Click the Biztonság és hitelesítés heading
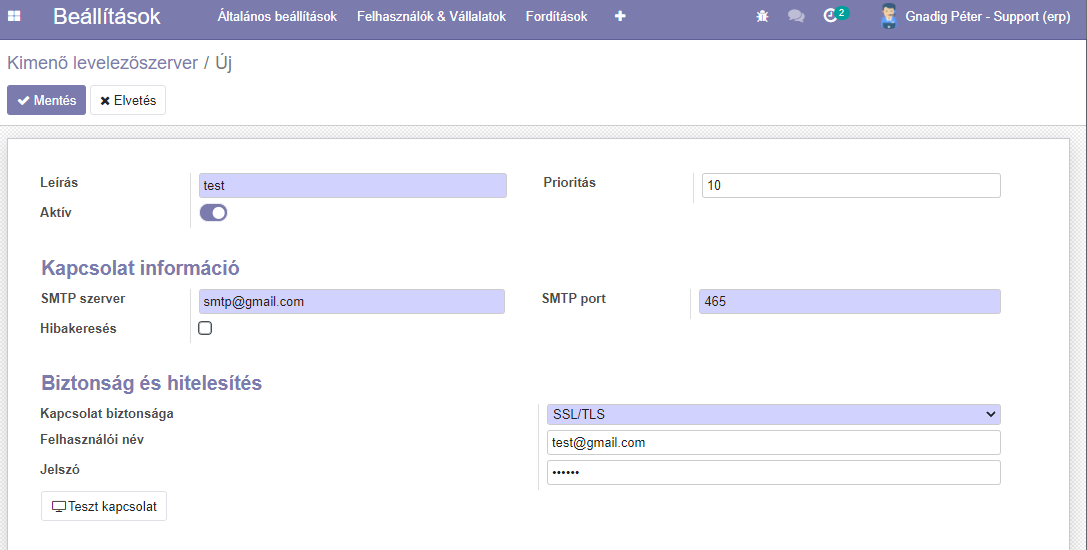 coord(151,383)
